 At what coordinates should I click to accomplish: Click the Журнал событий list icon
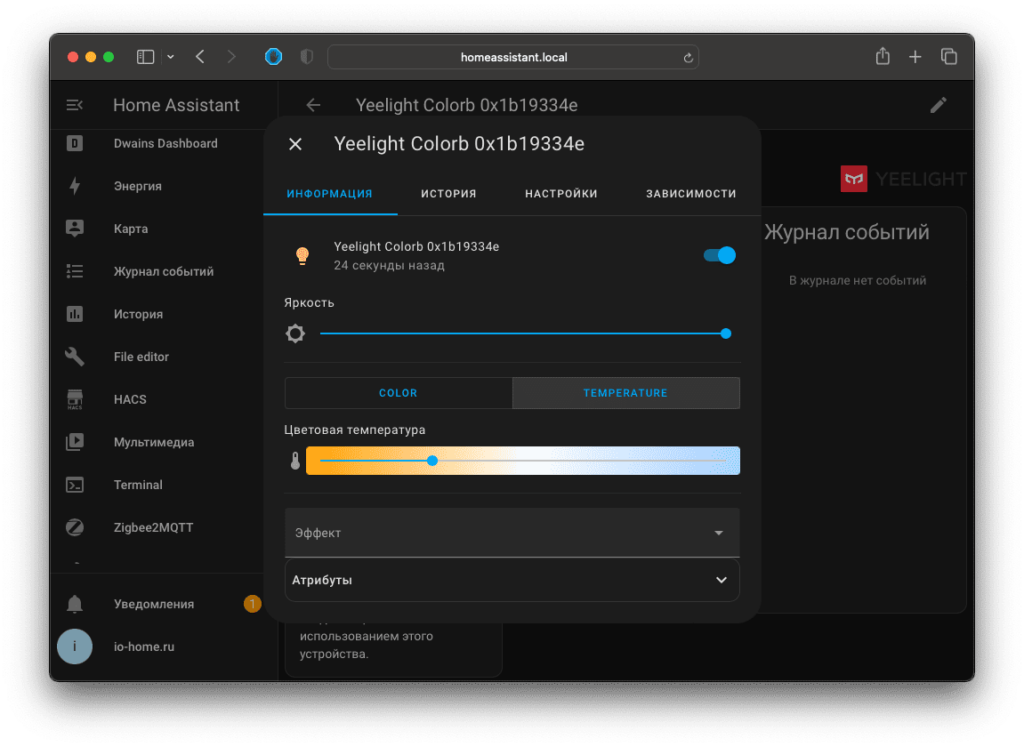(74, 271)
